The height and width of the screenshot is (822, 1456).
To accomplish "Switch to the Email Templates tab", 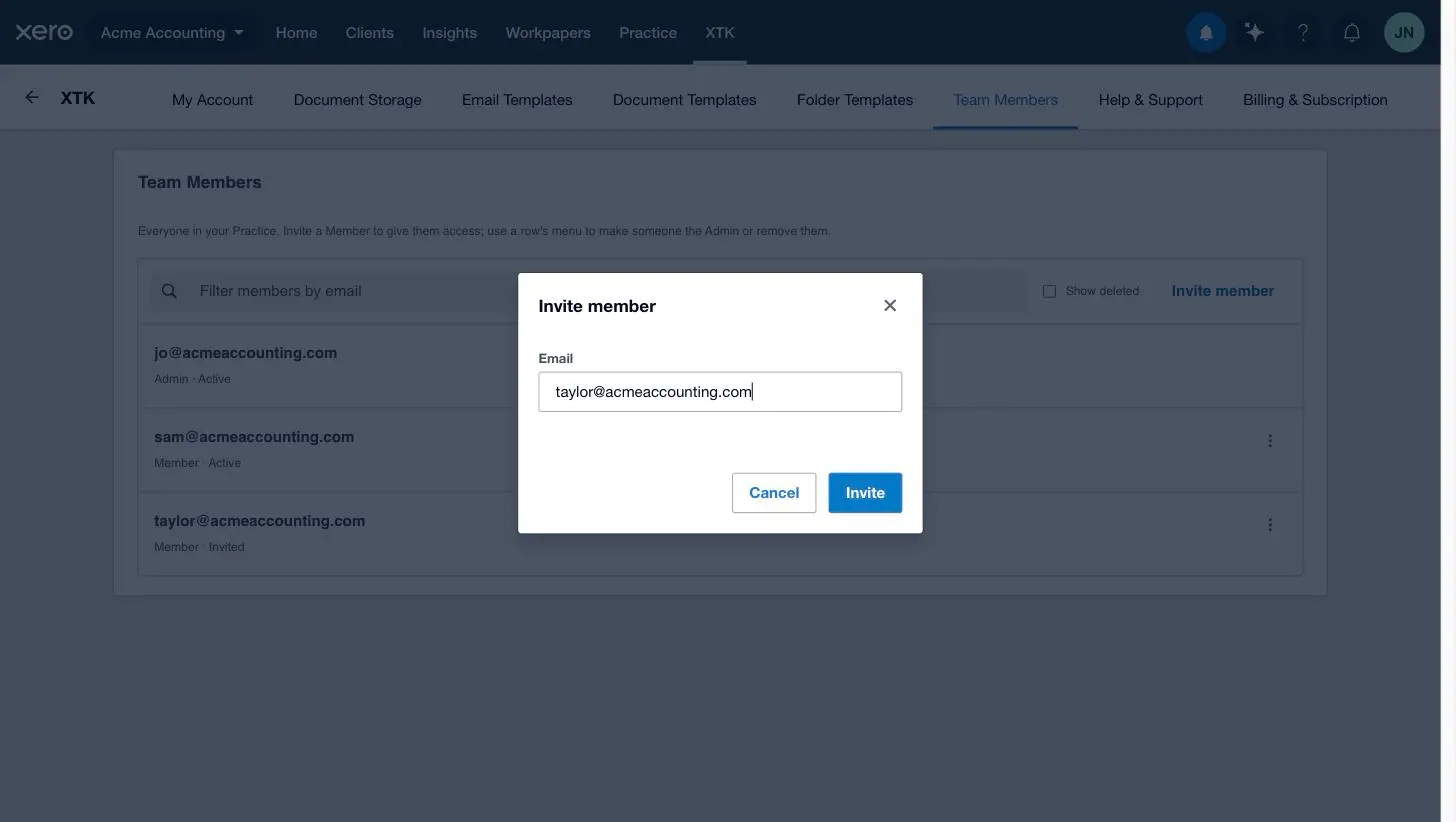I will pos(517,100).
